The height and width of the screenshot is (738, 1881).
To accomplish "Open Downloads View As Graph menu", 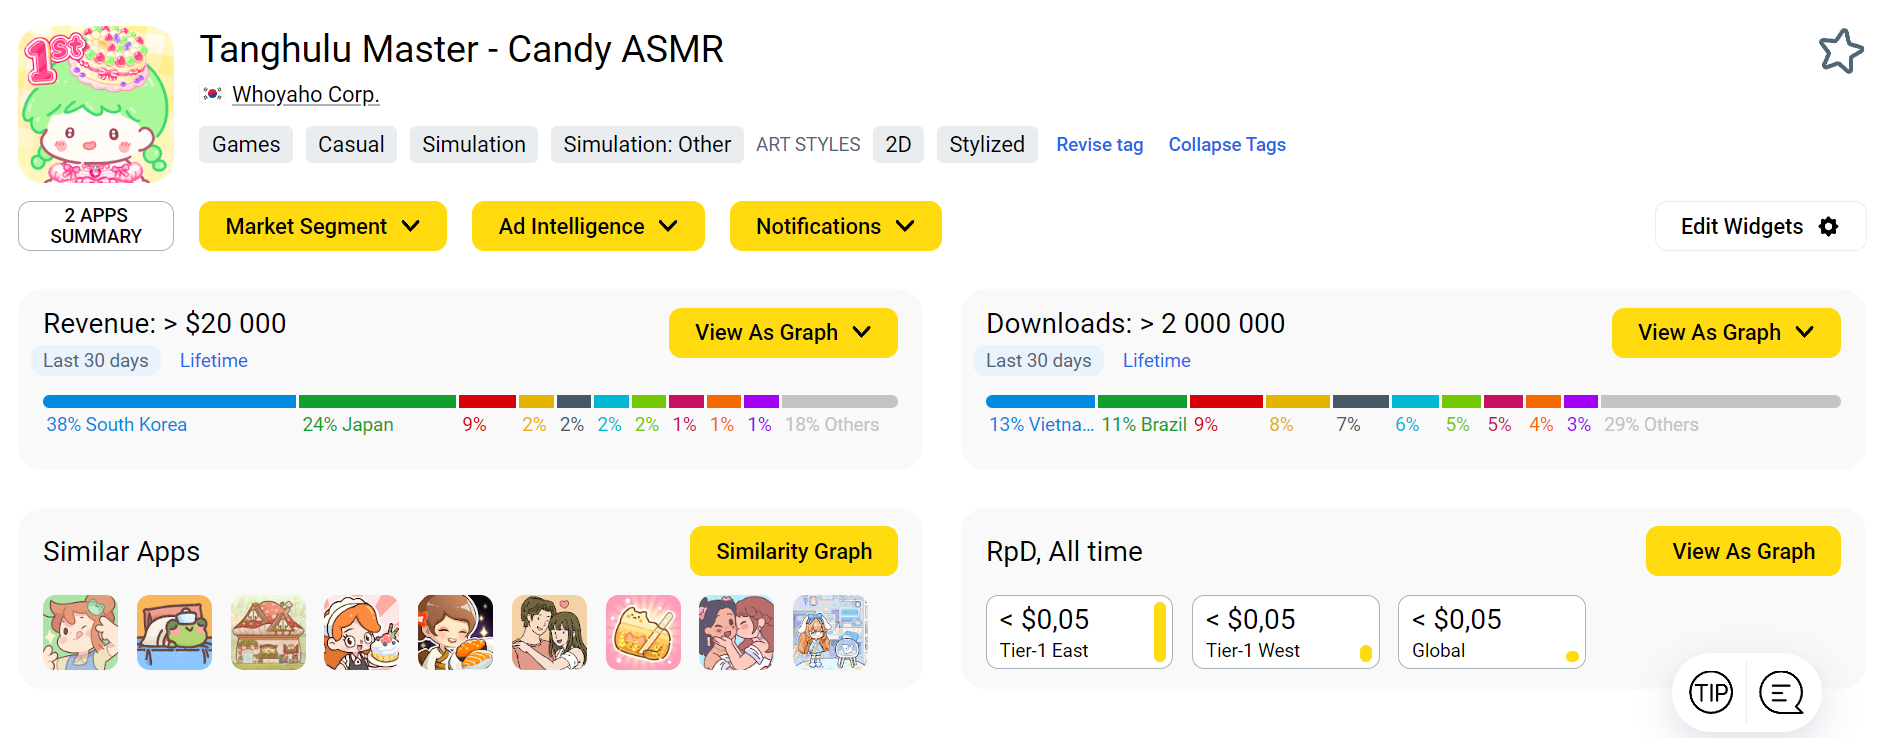I will click(x=1725, y=333).
